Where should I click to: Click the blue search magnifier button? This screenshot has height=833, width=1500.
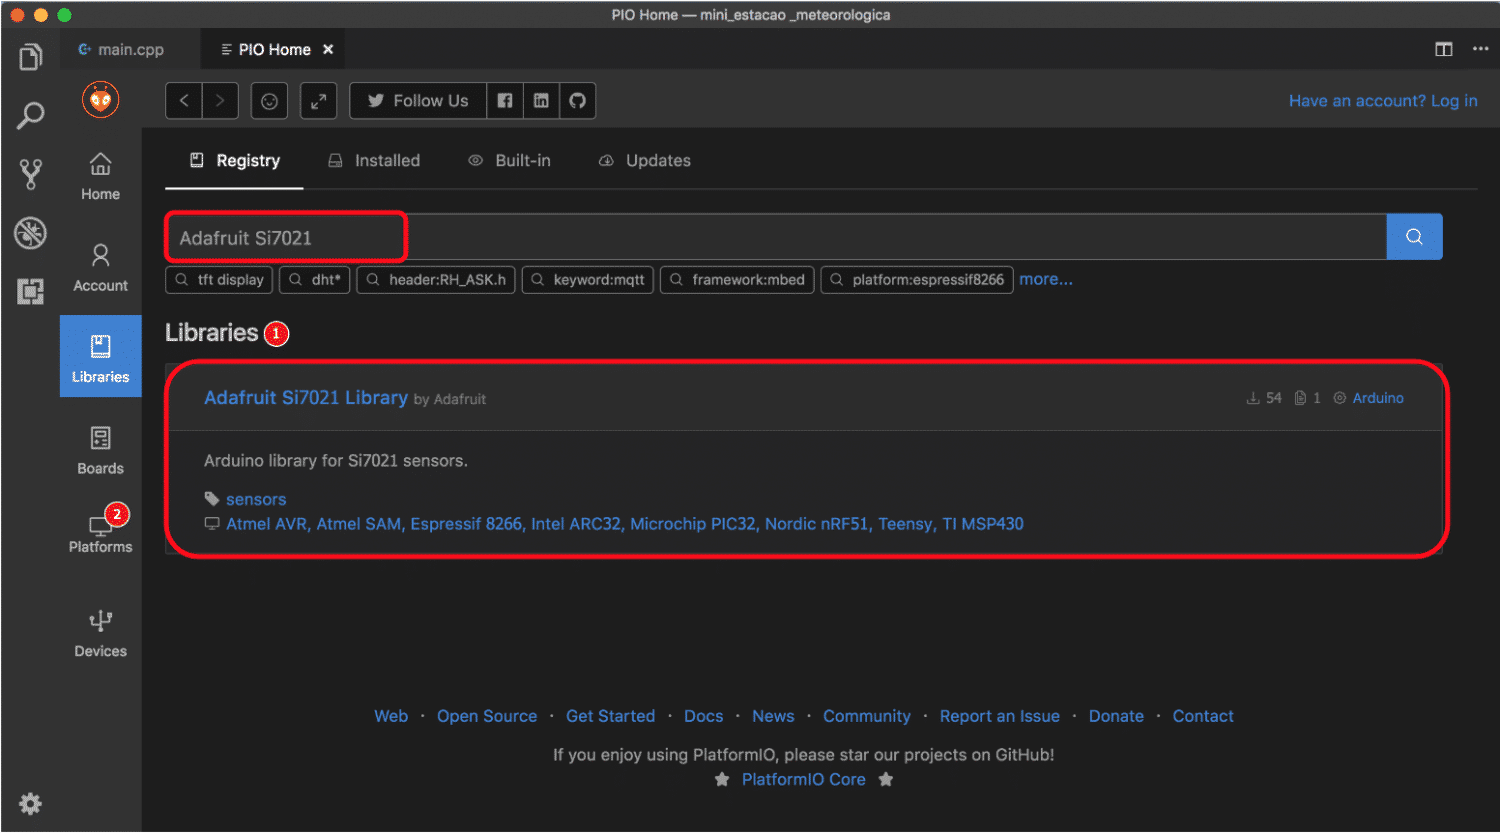tap(1414, 237)
